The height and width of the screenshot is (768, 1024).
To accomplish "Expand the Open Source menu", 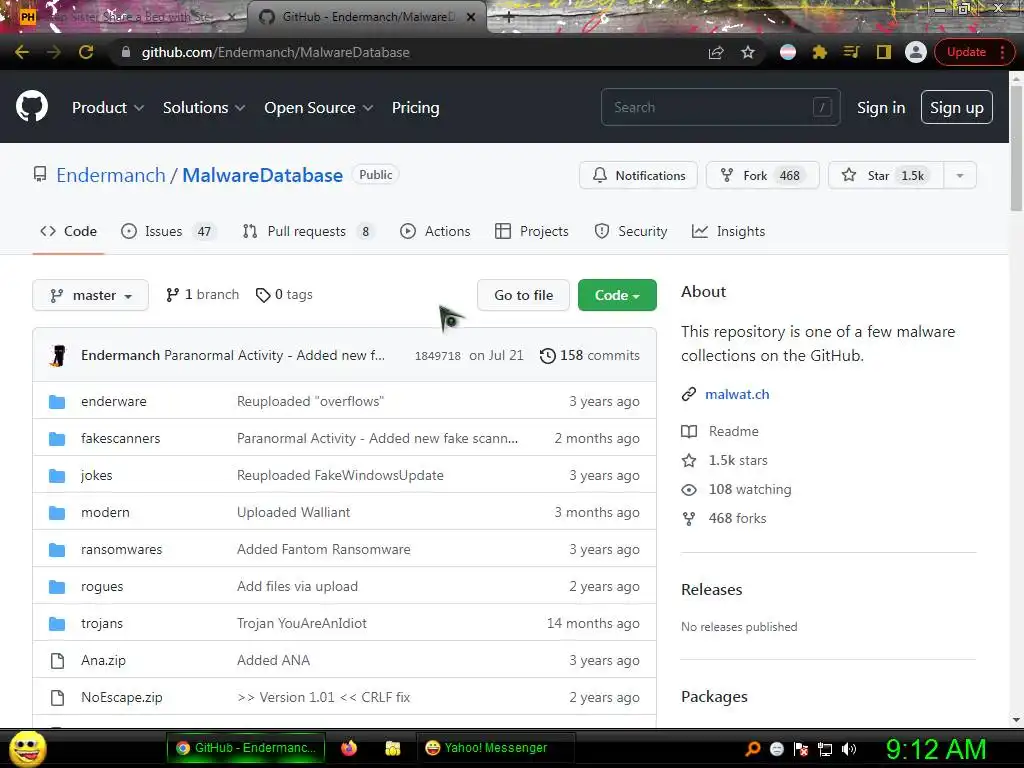I will [319, 108].
